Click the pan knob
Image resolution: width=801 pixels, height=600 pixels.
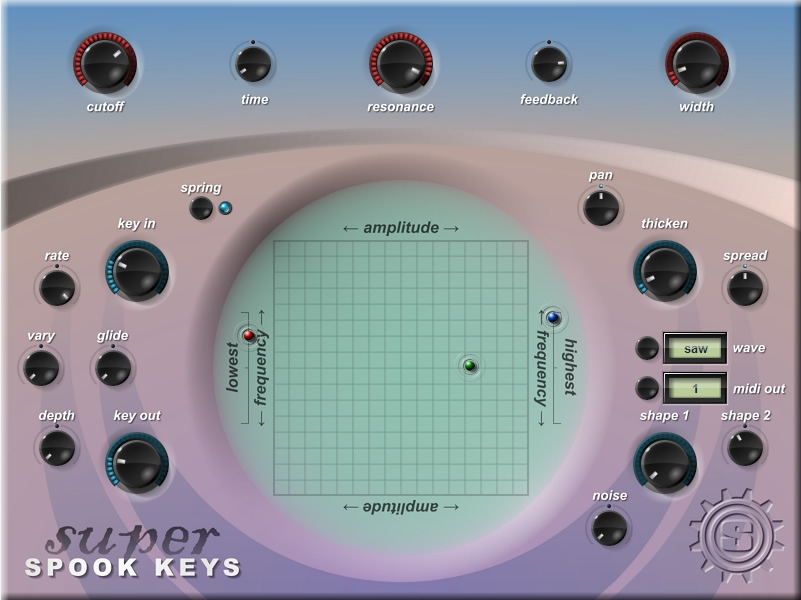pos(600,207)
